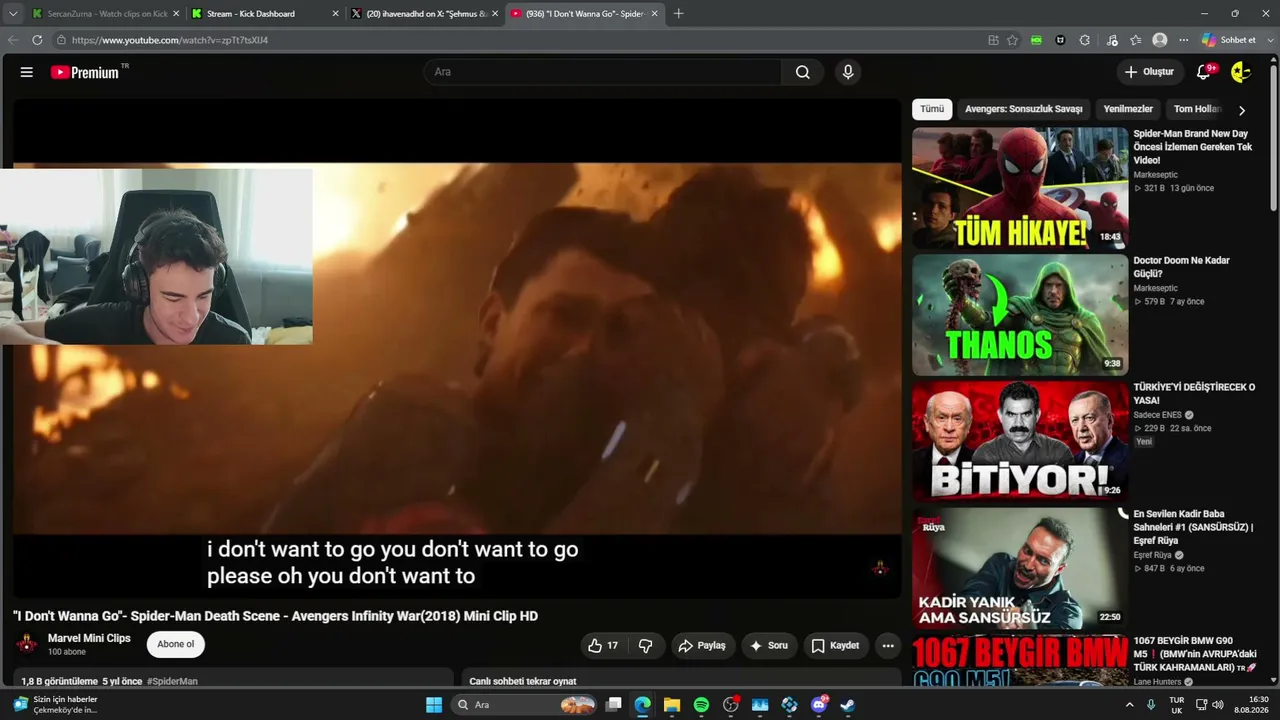Dislike the video with thumbs down

click(x=646, y=645)
